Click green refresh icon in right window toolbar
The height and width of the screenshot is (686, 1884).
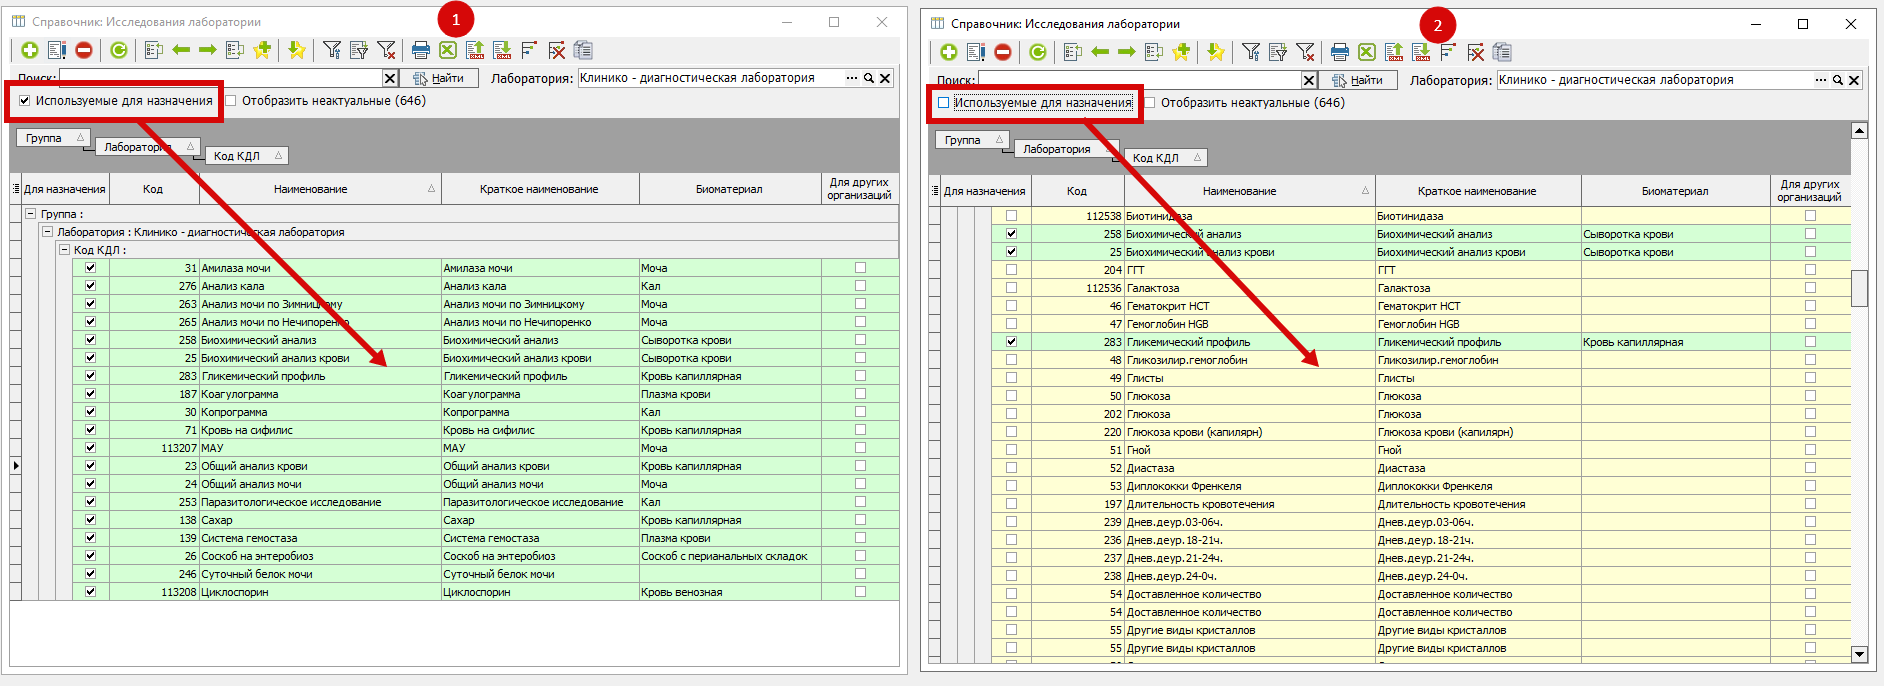tap(1038, 52)
